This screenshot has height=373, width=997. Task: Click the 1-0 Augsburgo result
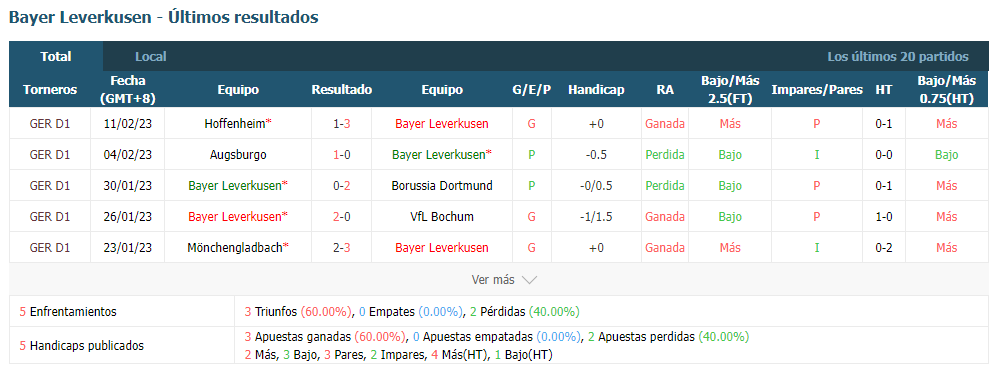point(341,154)
